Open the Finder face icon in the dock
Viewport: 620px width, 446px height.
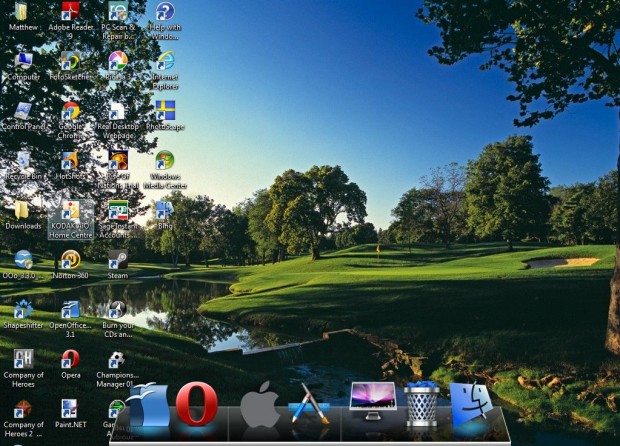470,405
